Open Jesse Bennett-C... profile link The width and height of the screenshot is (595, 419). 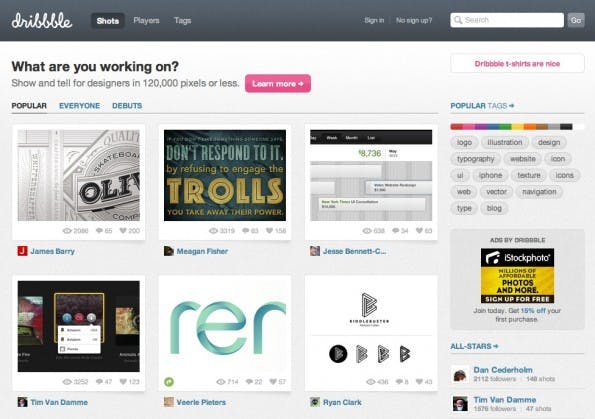coord(354,251)
